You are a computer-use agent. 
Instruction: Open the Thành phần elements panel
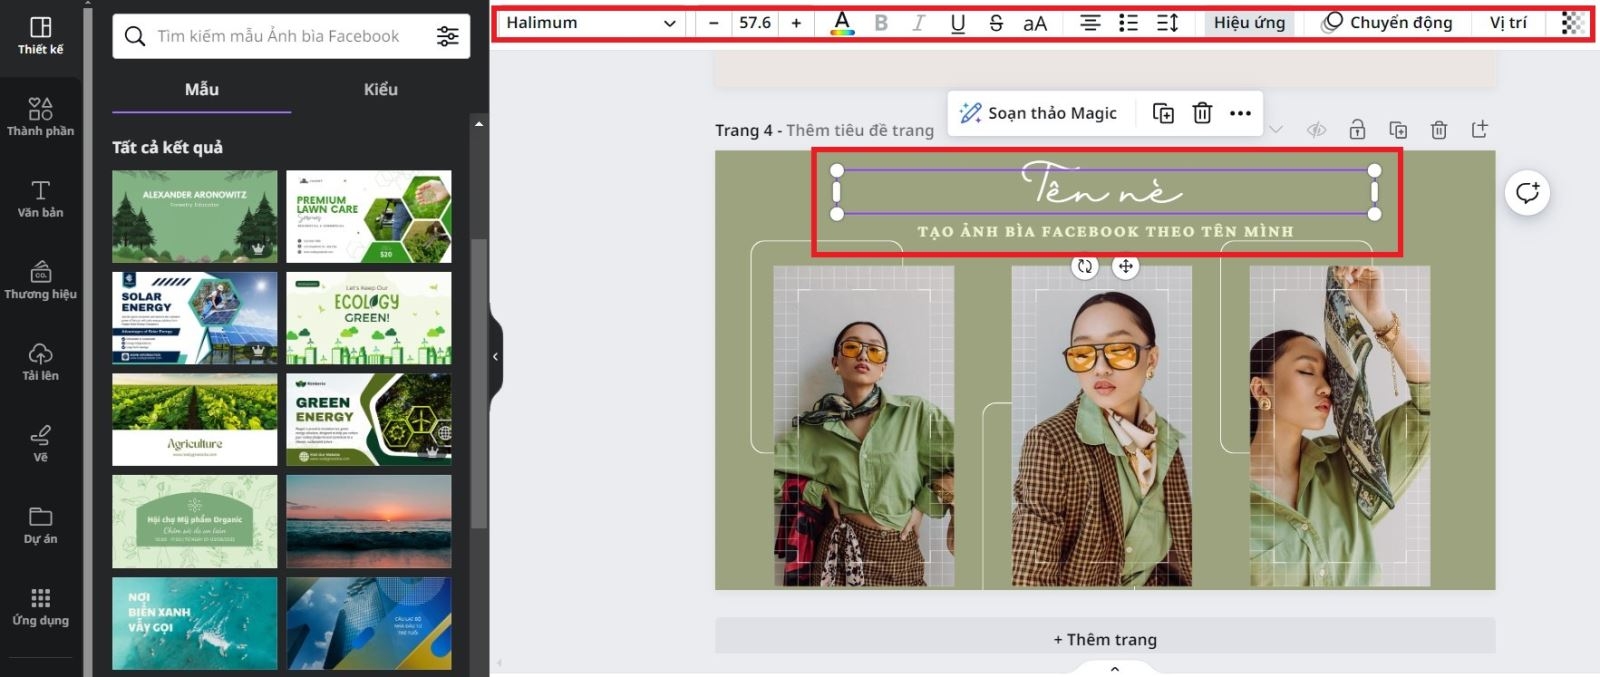(40, 117)
